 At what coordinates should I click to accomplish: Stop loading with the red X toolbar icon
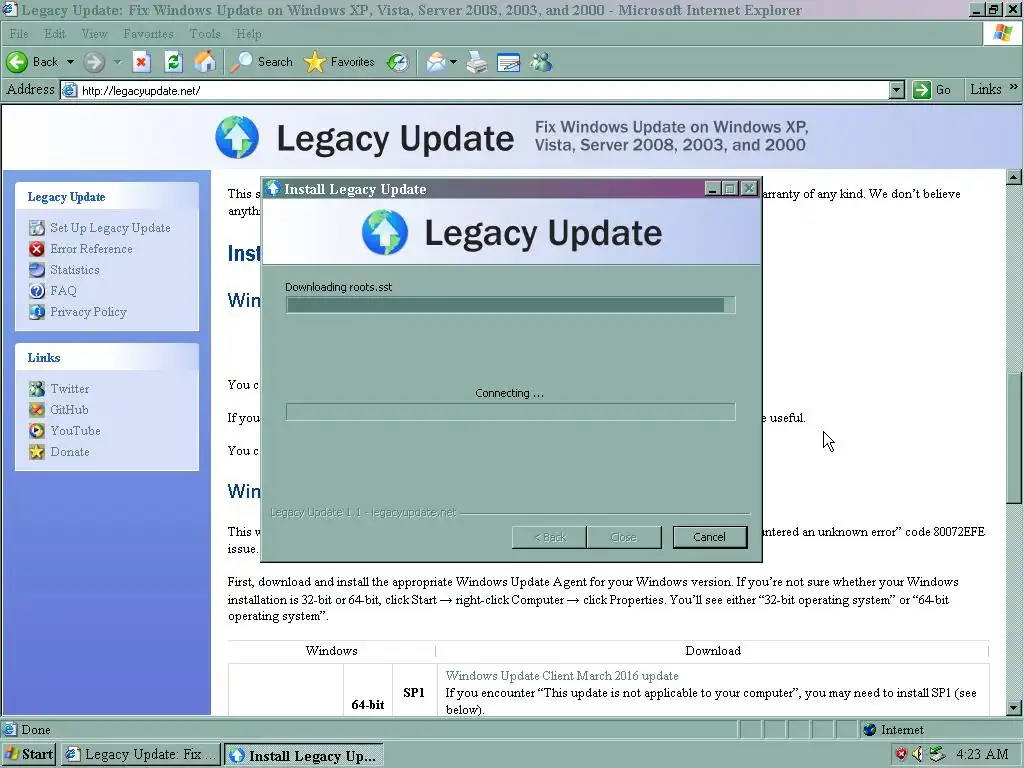coord(141,62)
